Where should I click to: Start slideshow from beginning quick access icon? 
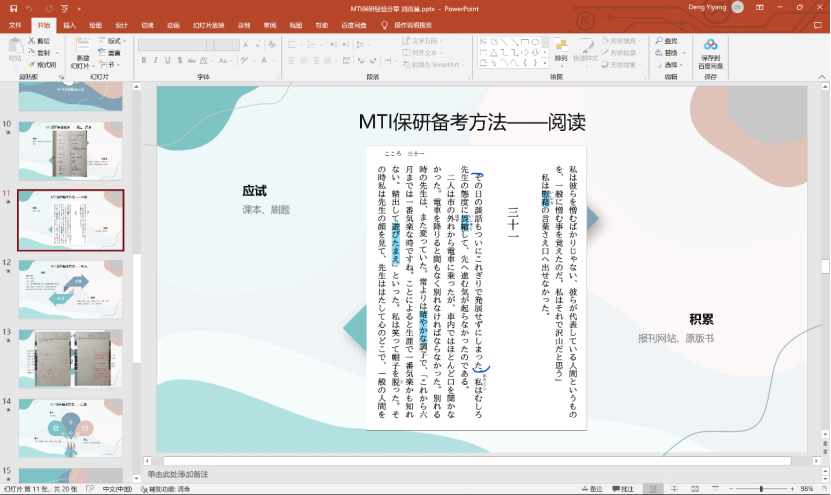tap(65, 8)
